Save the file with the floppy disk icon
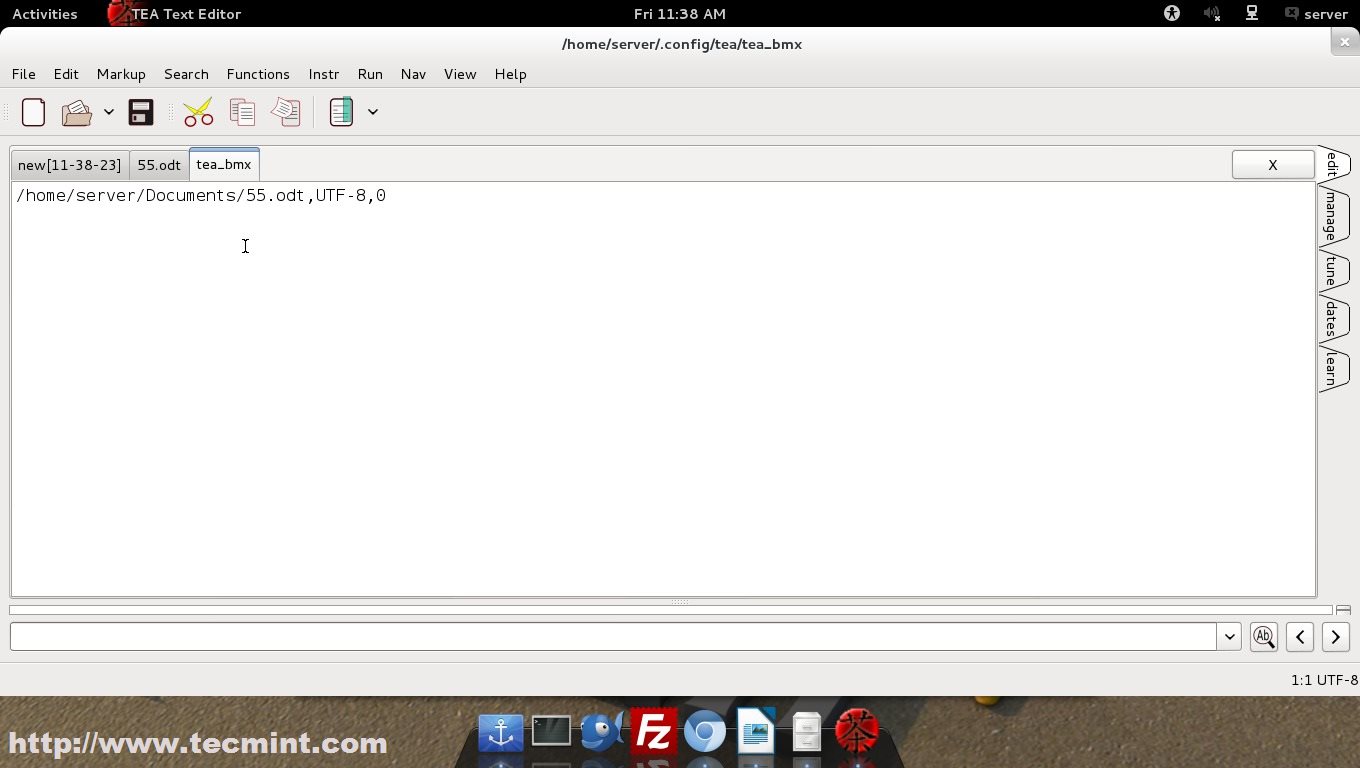 coord(140,112)
